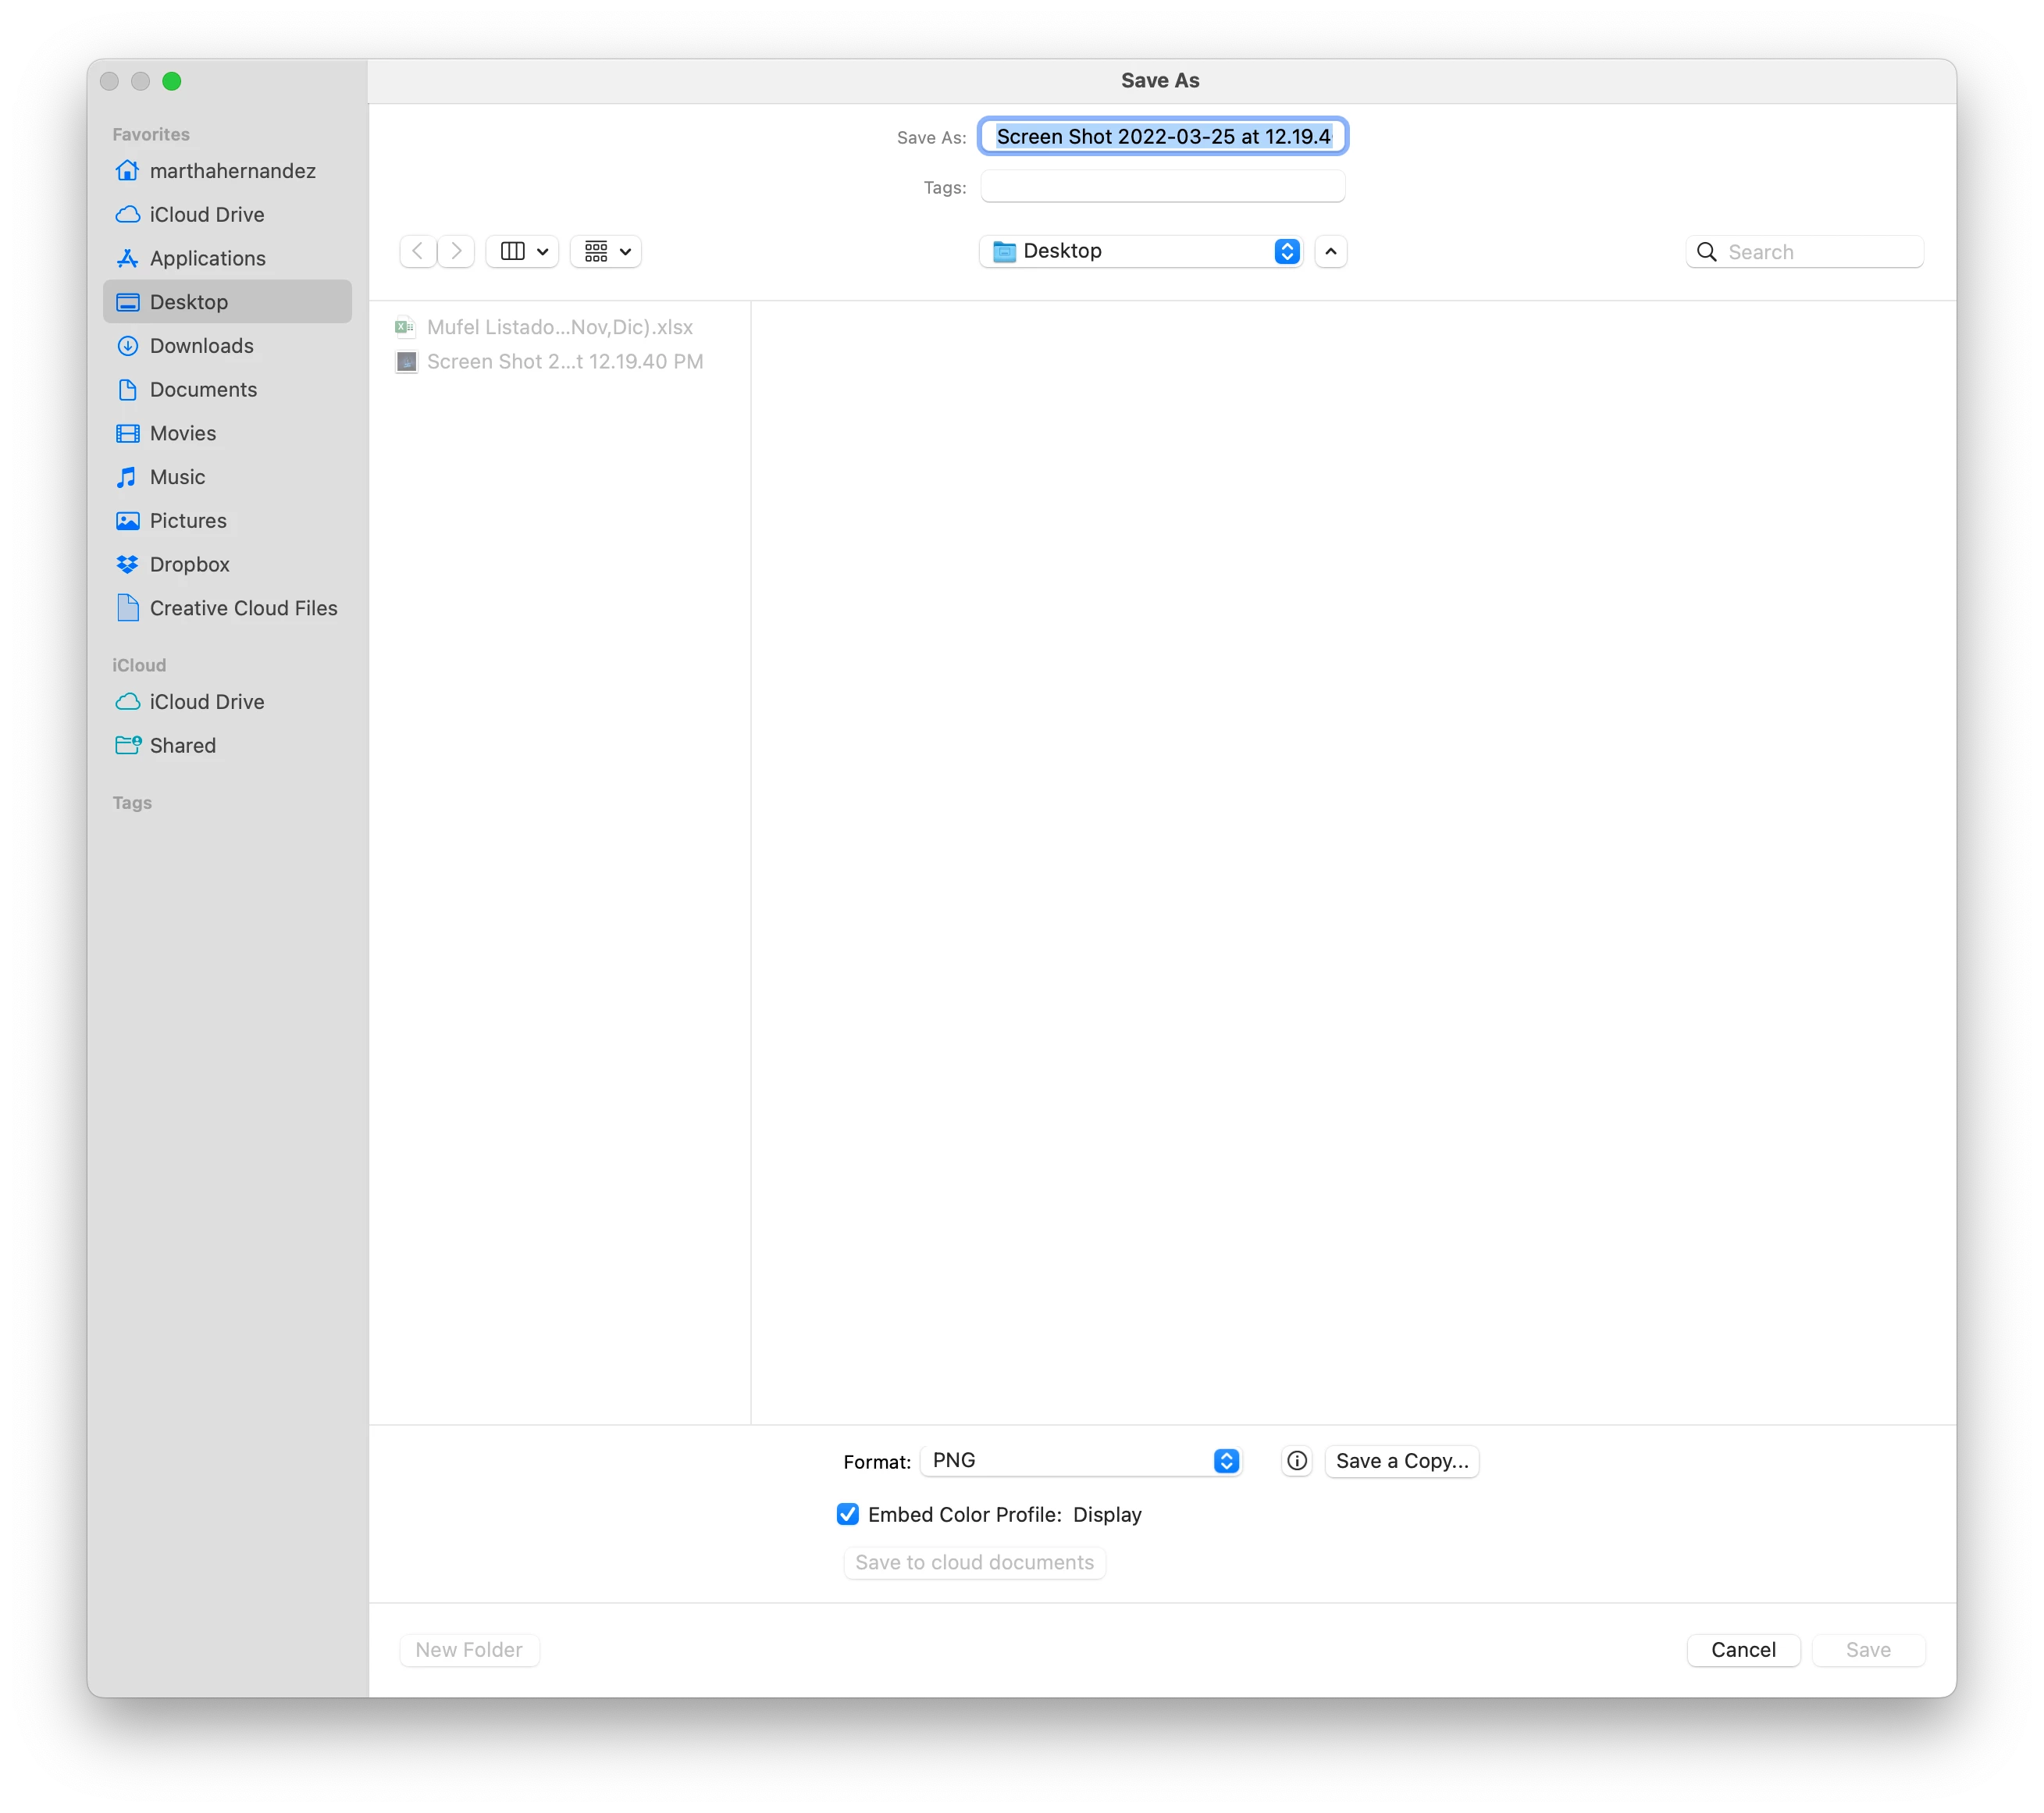Collapse the dialog with the chevron button
Image resolution: width=2044 pixels, height=1813 pixels.
(1330, 251)
